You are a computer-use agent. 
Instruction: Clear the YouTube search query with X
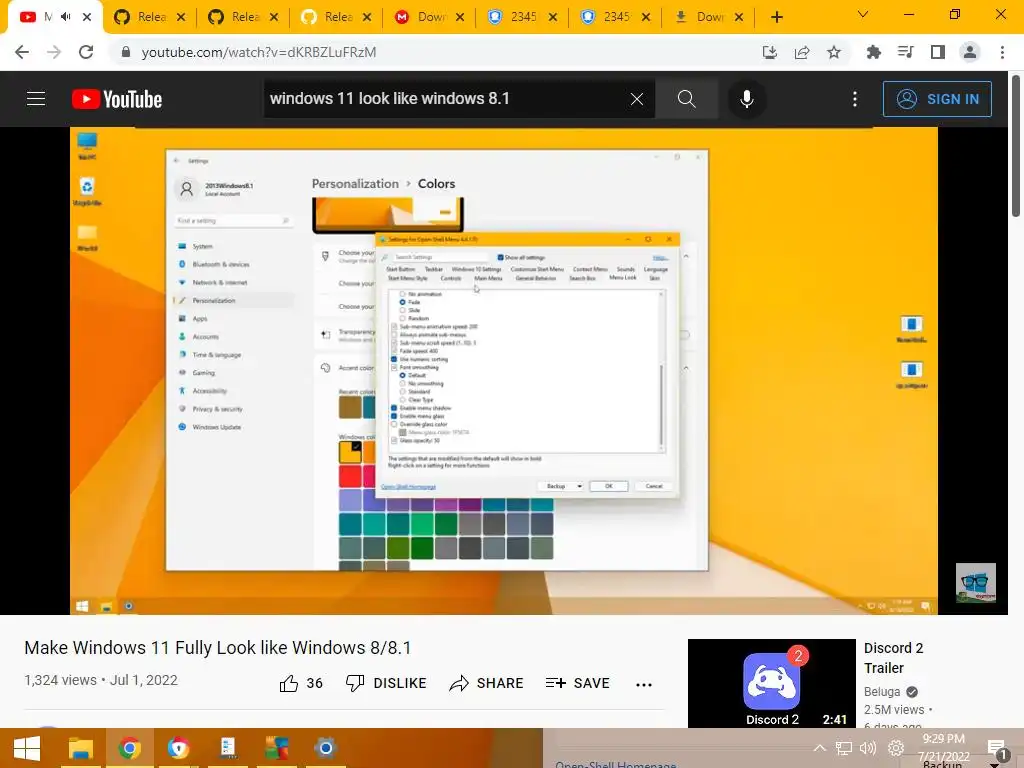637,99
